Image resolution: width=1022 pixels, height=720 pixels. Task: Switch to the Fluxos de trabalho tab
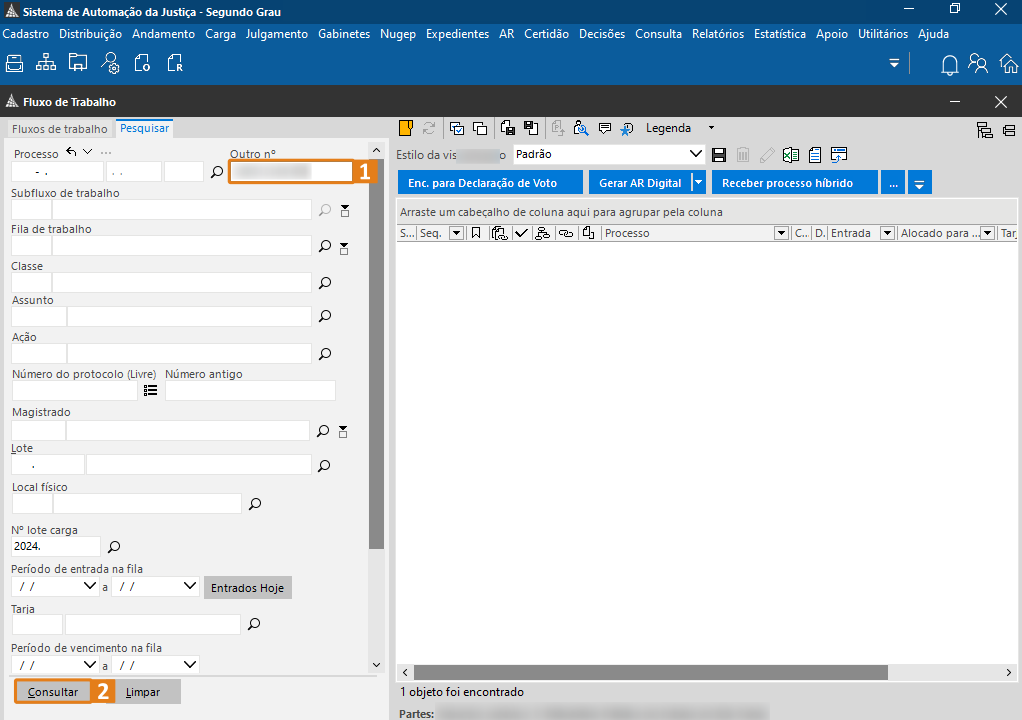tap(59, 129)
